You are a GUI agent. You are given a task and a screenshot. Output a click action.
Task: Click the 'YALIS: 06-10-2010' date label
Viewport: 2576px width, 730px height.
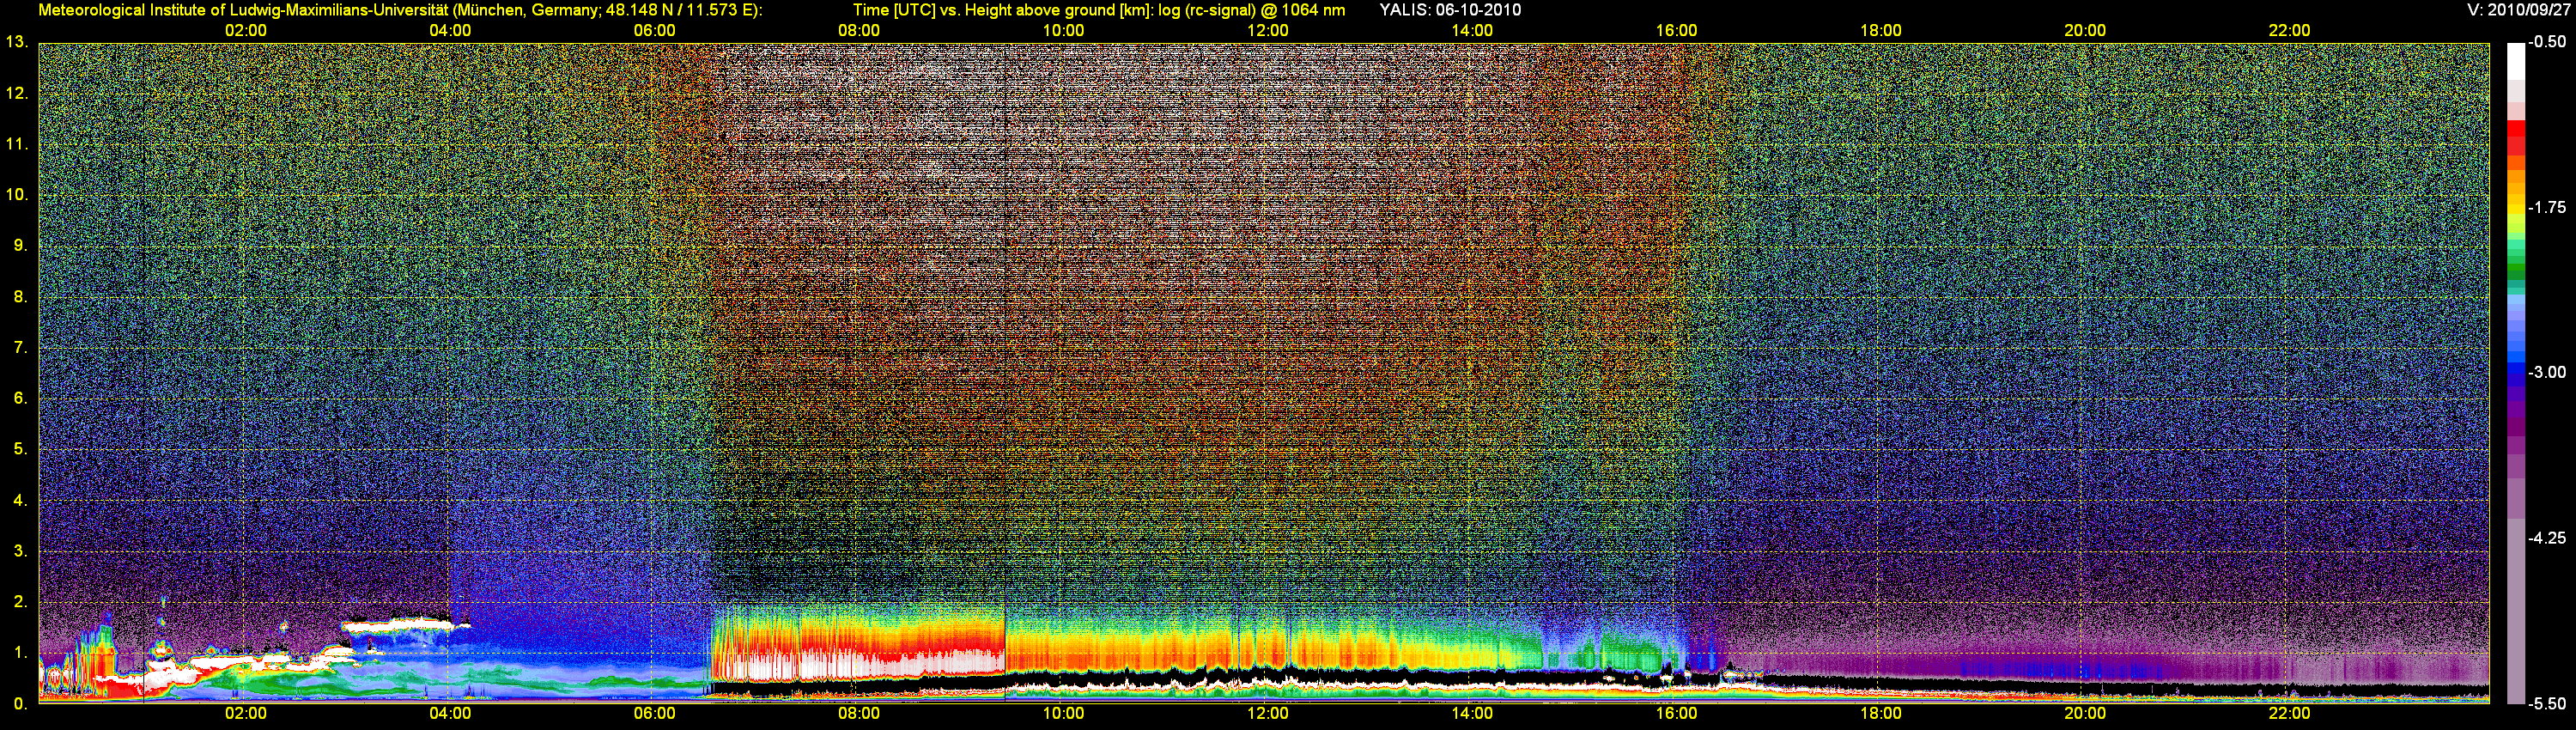click(x=1450, y=10)
